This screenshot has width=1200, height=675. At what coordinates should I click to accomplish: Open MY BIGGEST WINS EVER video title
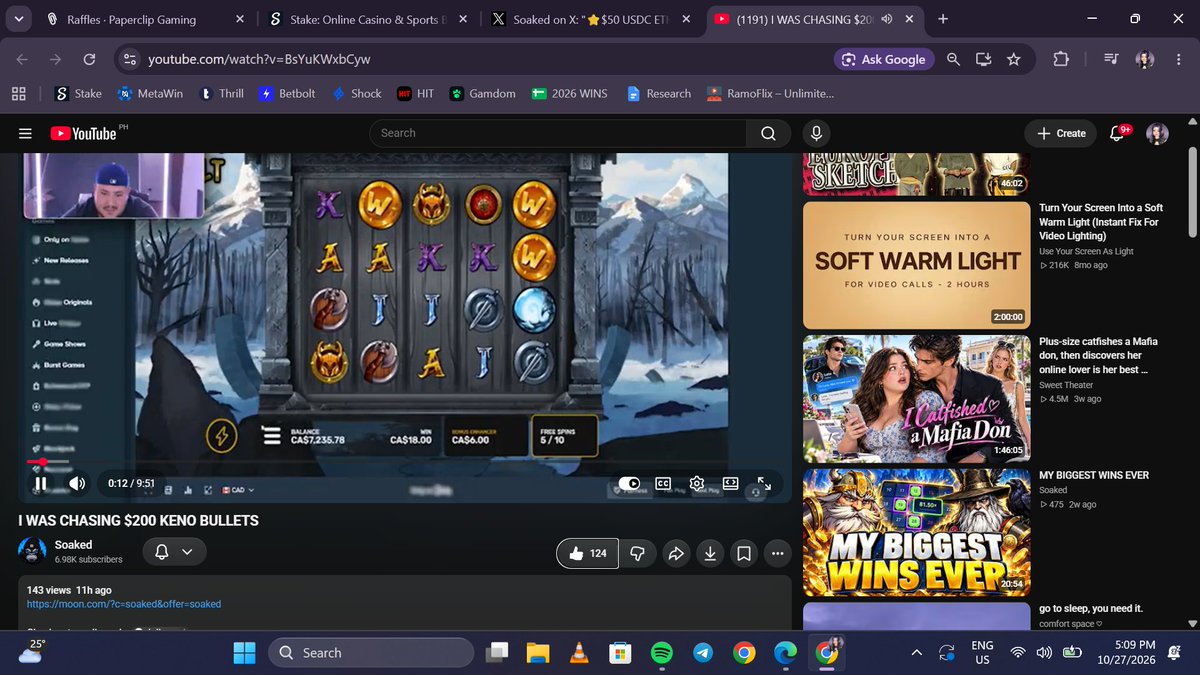1094,475
